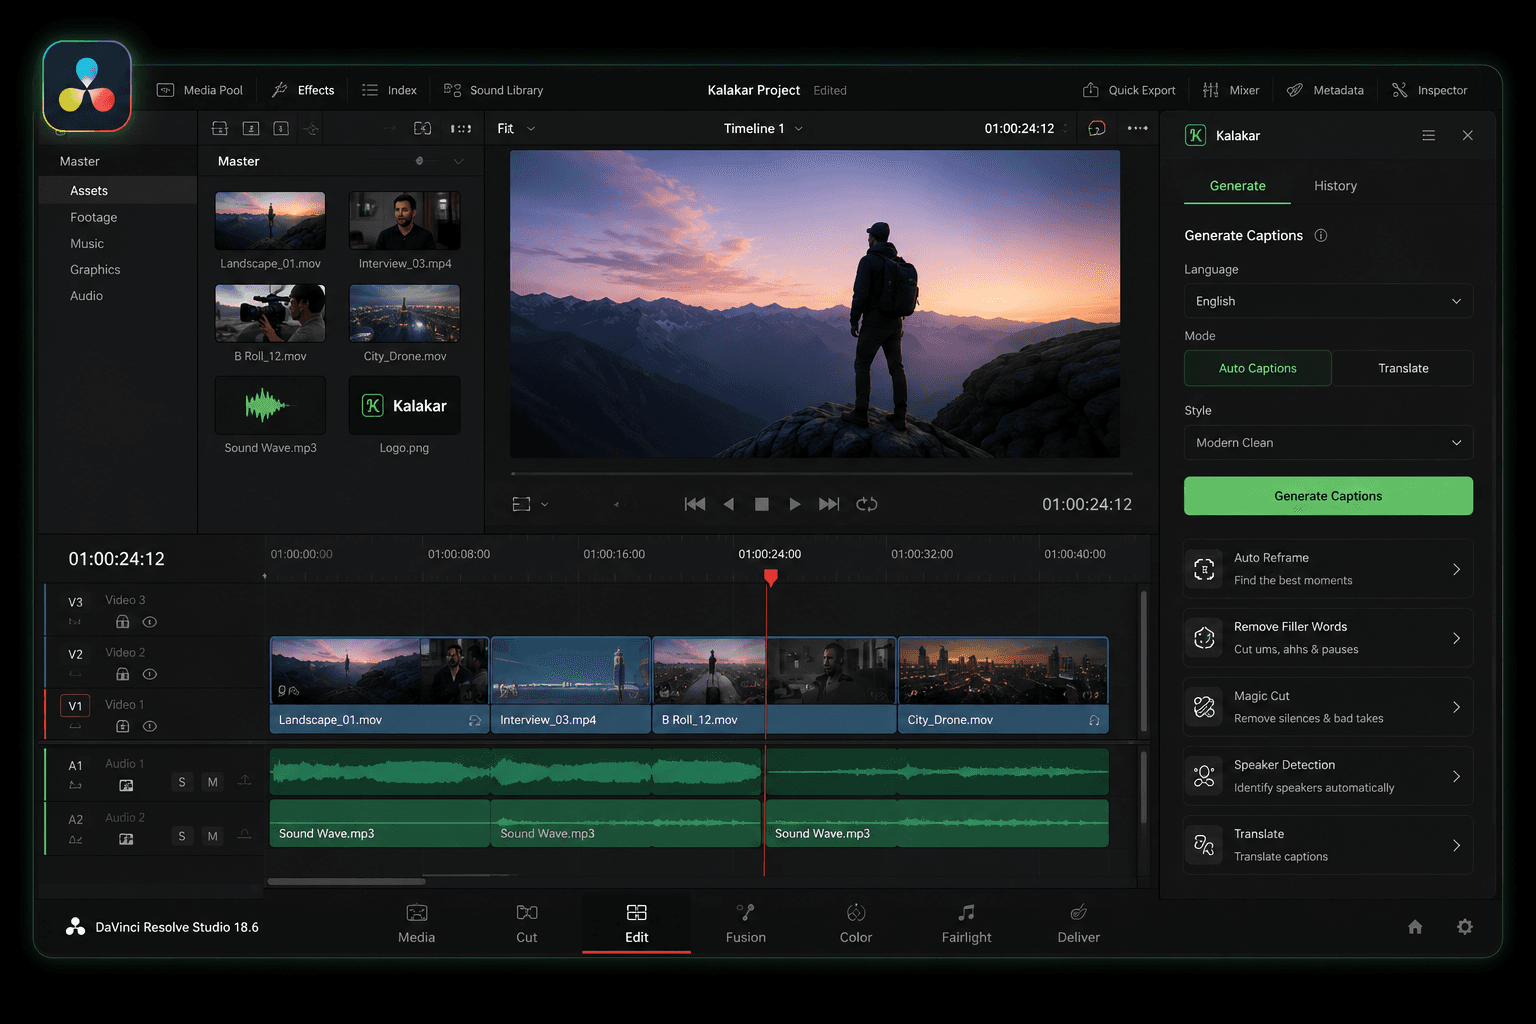Go to the Color page
The height and width of the screenshot is (1024, 1536).
856,924
